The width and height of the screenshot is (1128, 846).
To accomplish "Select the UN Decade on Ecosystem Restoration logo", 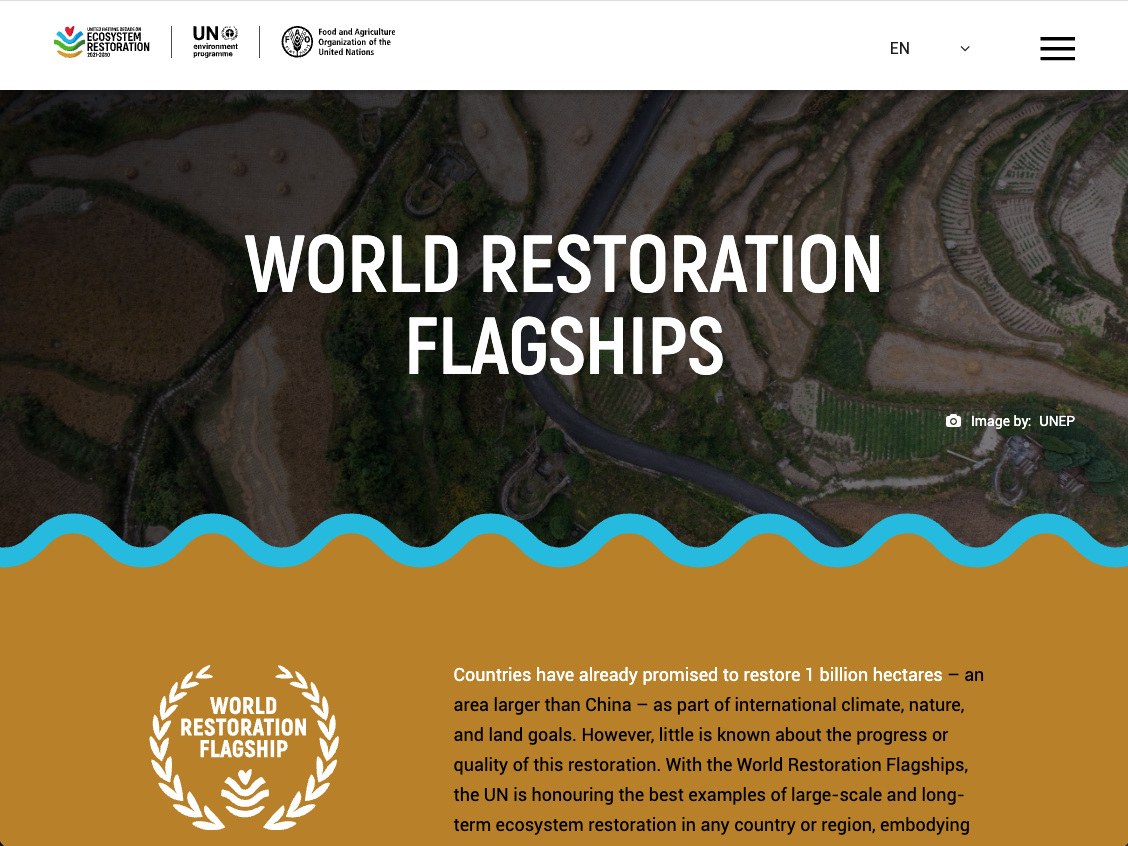I will click(x=100, y=42).
